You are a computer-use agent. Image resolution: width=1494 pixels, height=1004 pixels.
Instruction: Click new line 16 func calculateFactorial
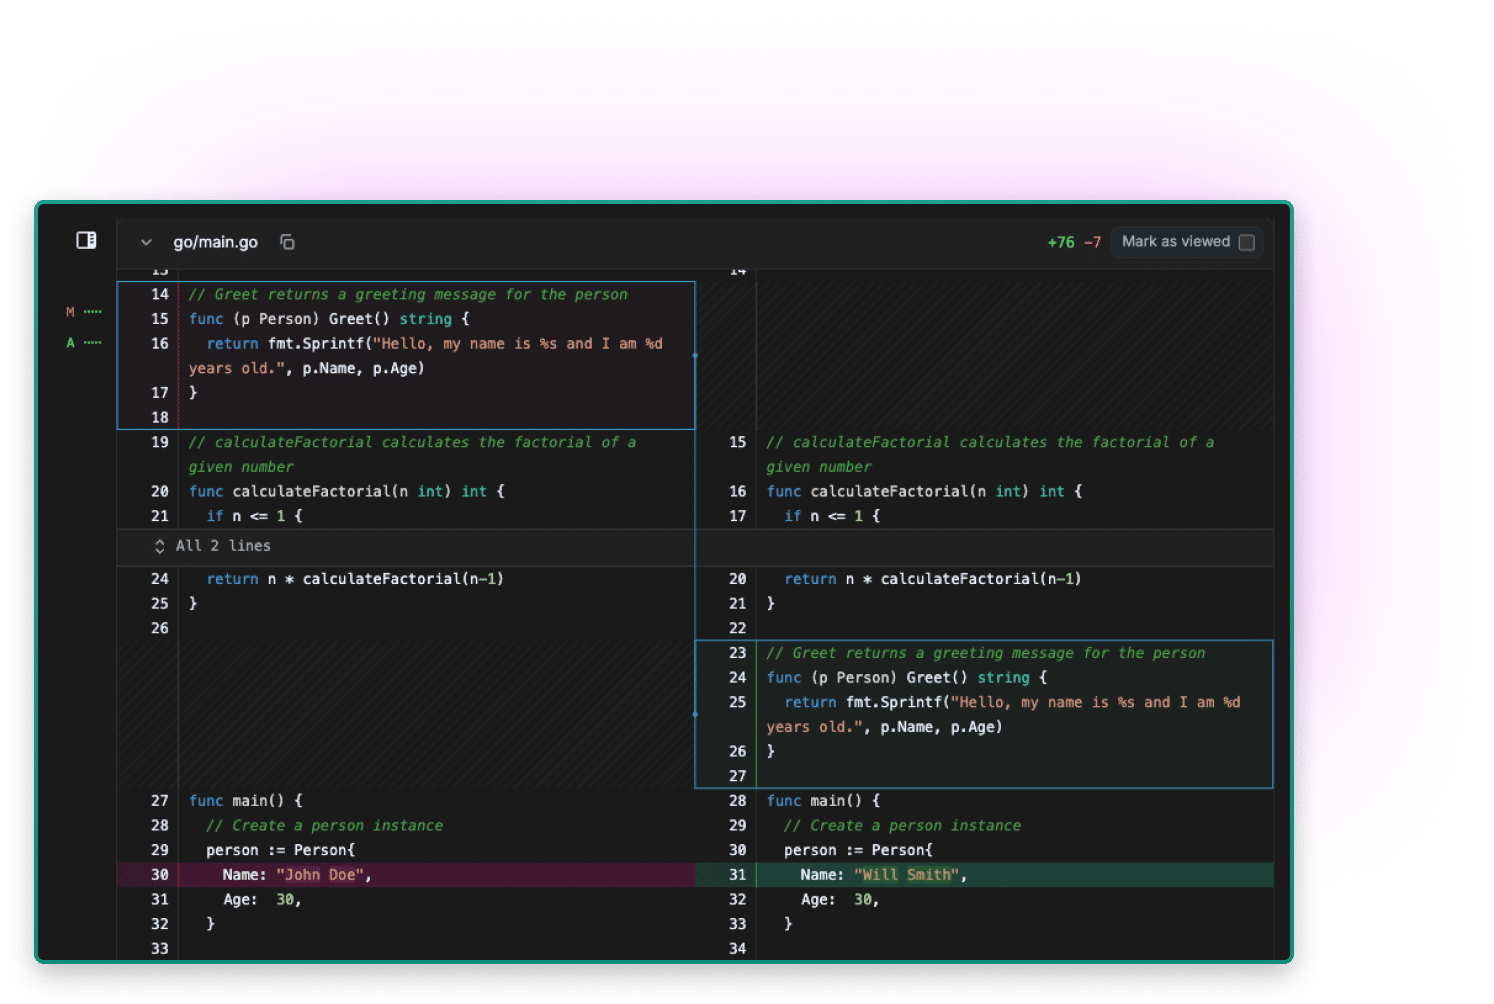[x=925, y=492]
